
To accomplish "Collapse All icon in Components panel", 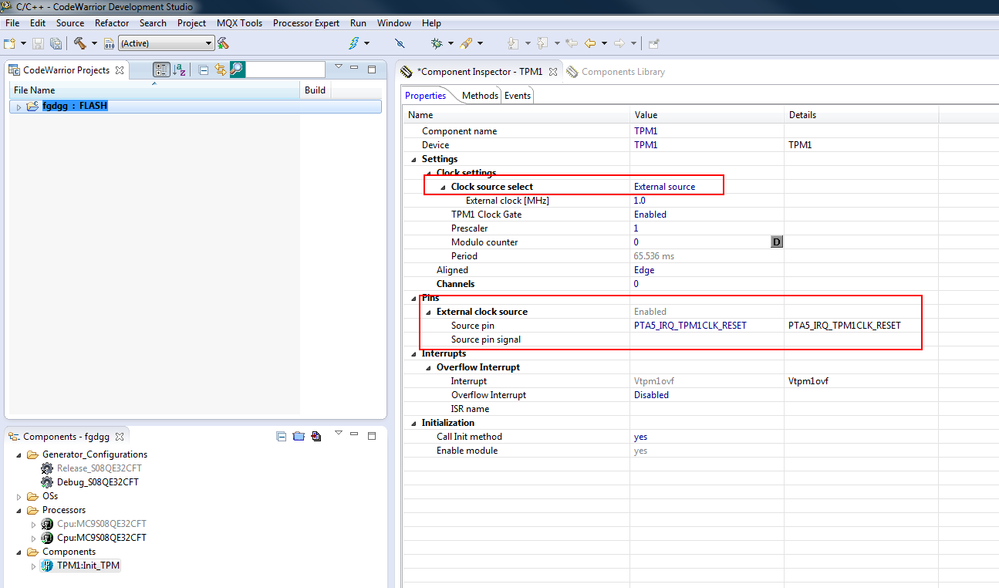I will (281, 436).
